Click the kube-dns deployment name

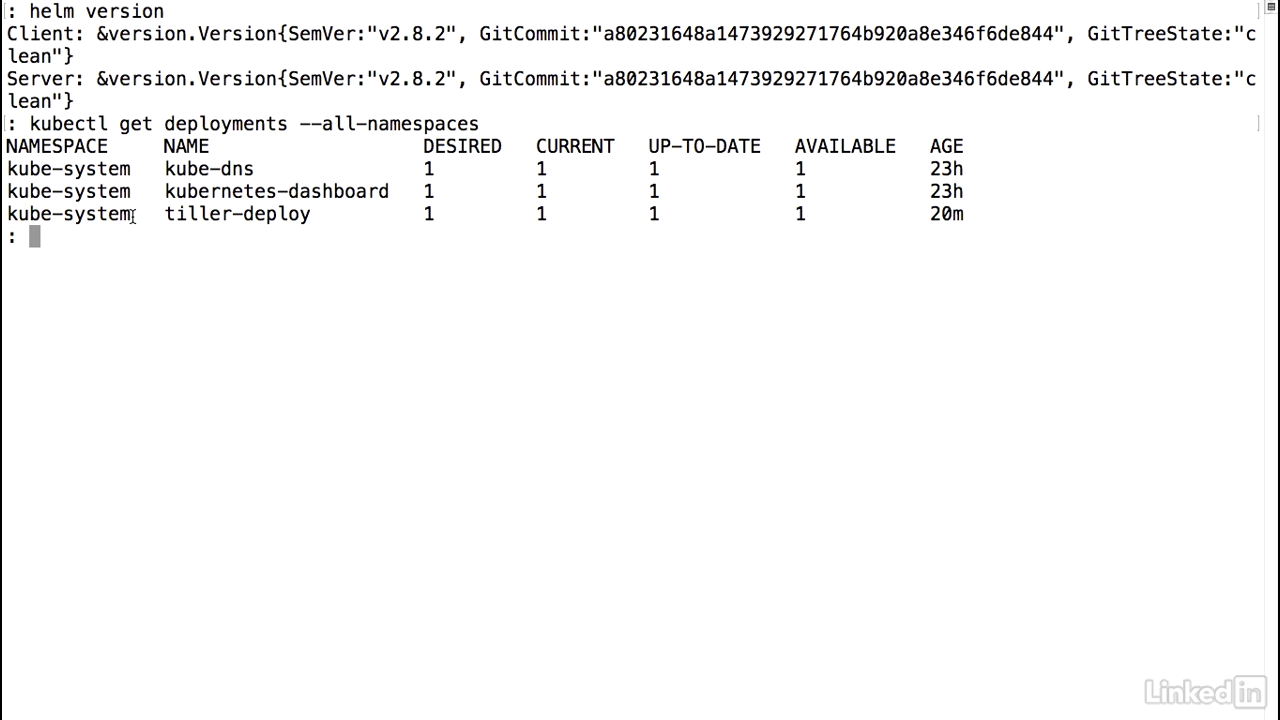point(209,169)
